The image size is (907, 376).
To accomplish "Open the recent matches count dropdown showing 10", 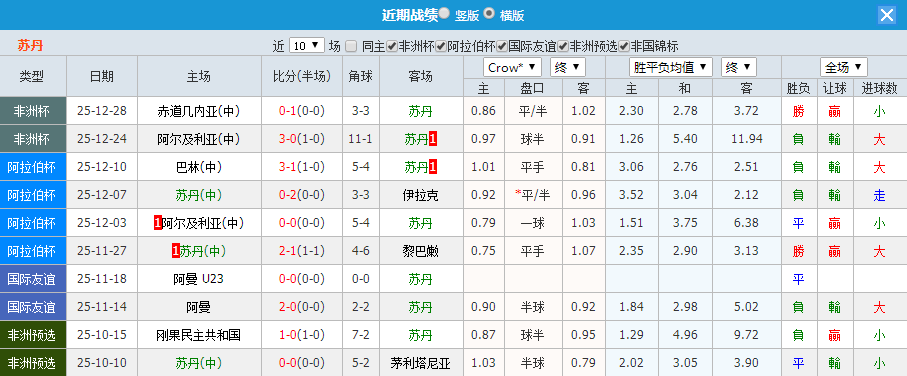I will [x=307, y=45].
